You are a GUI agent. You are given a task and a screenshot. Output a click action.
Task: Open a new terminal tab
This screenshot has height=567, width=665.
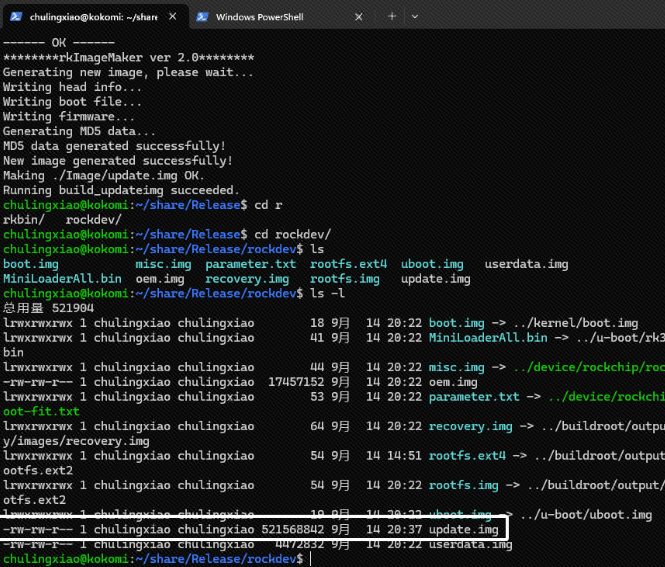392,17
